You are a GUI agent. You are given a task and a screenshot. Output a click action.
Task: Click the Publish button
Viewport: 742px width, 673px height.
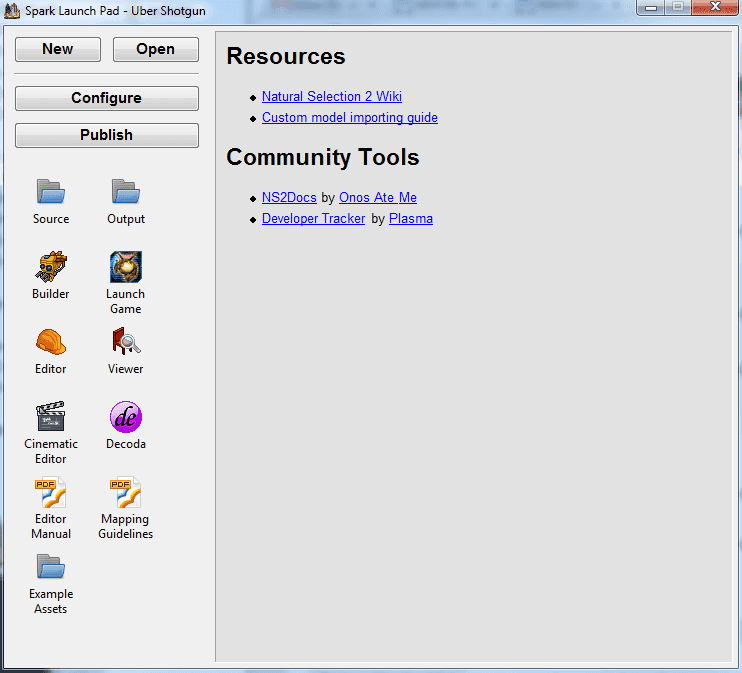pos(106,135)
